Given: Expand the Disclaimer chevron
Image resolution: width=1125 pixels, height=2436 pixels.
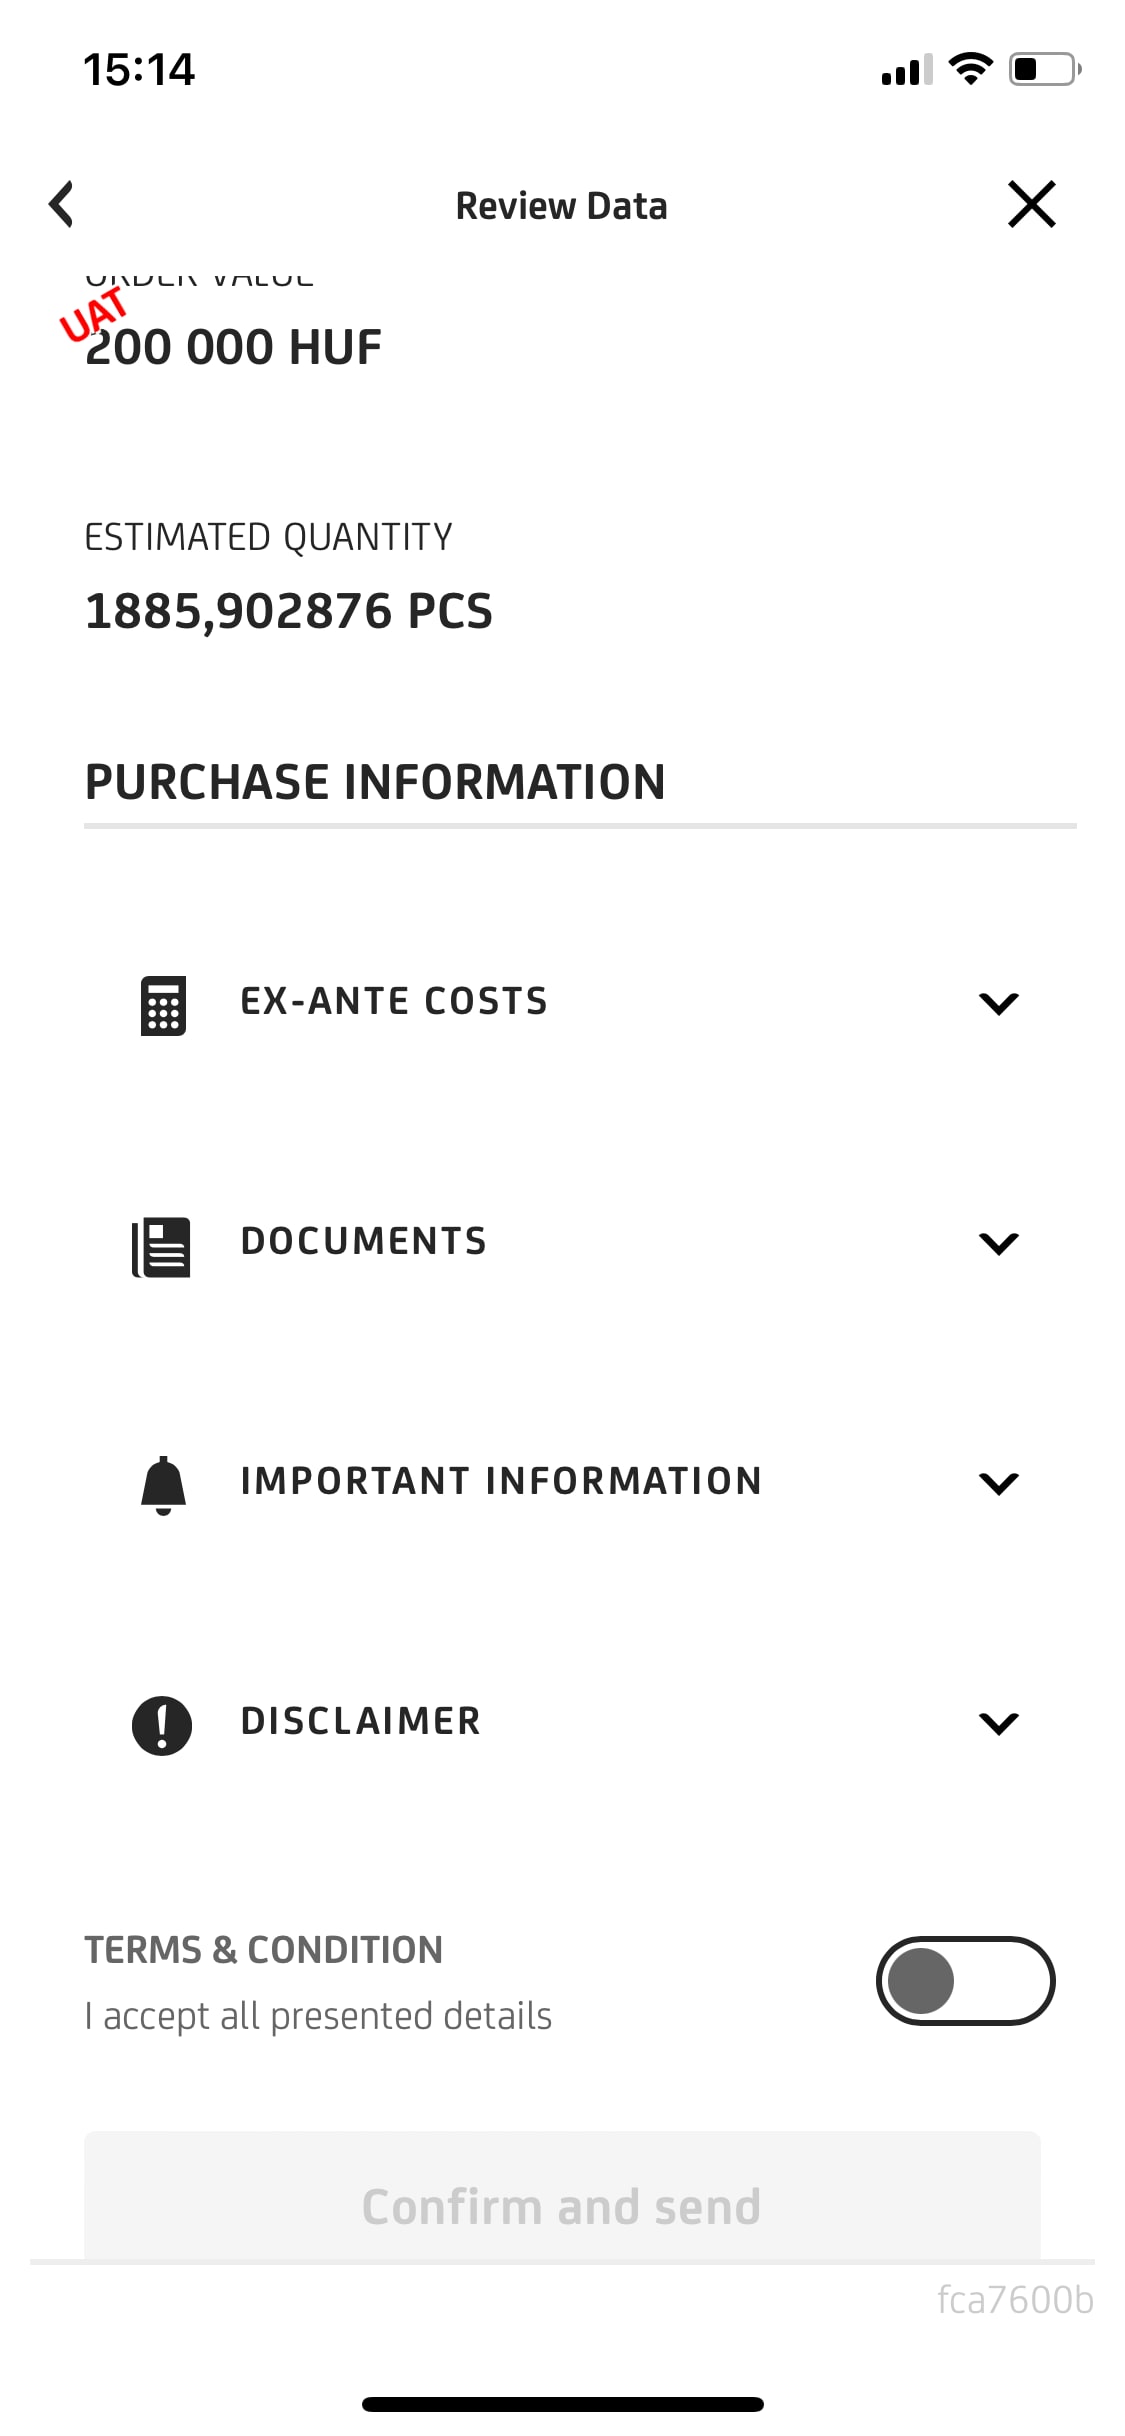Looking at the screenshot, I should pos(998,1723).
